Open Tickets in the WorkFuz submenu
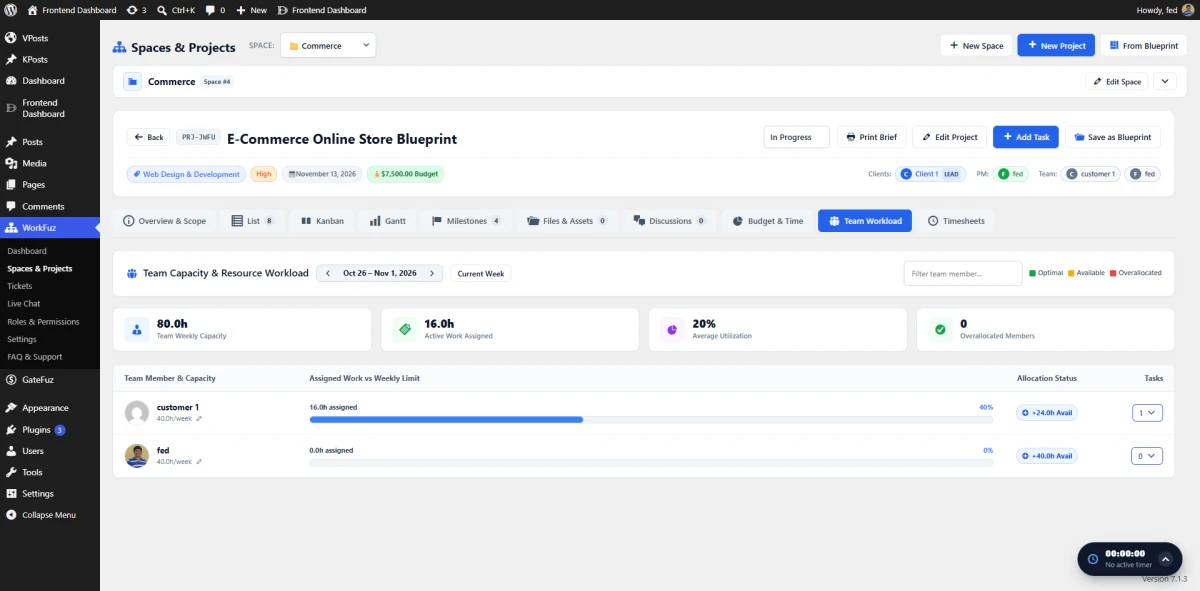 [20, 286]
